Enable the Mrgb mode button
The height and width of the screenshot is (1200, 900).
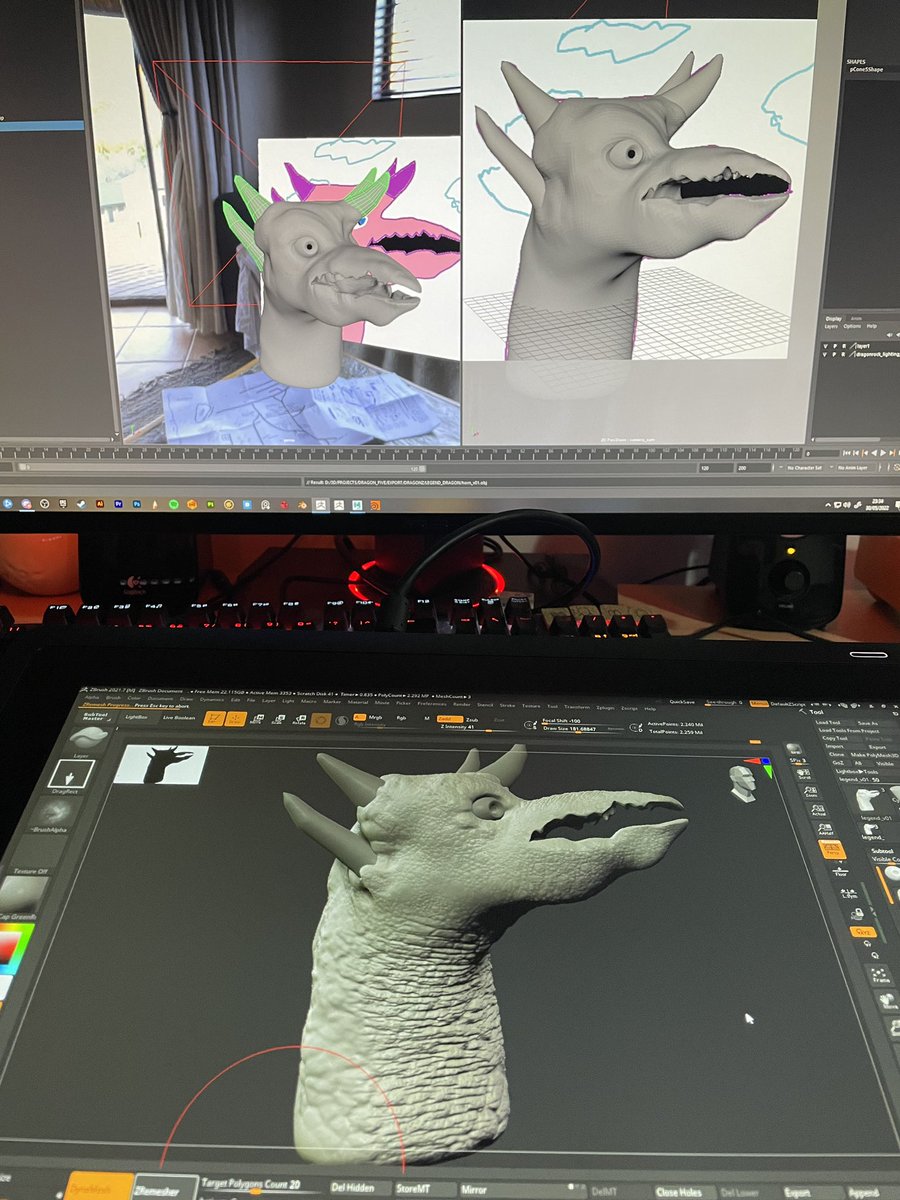[375, 717]
